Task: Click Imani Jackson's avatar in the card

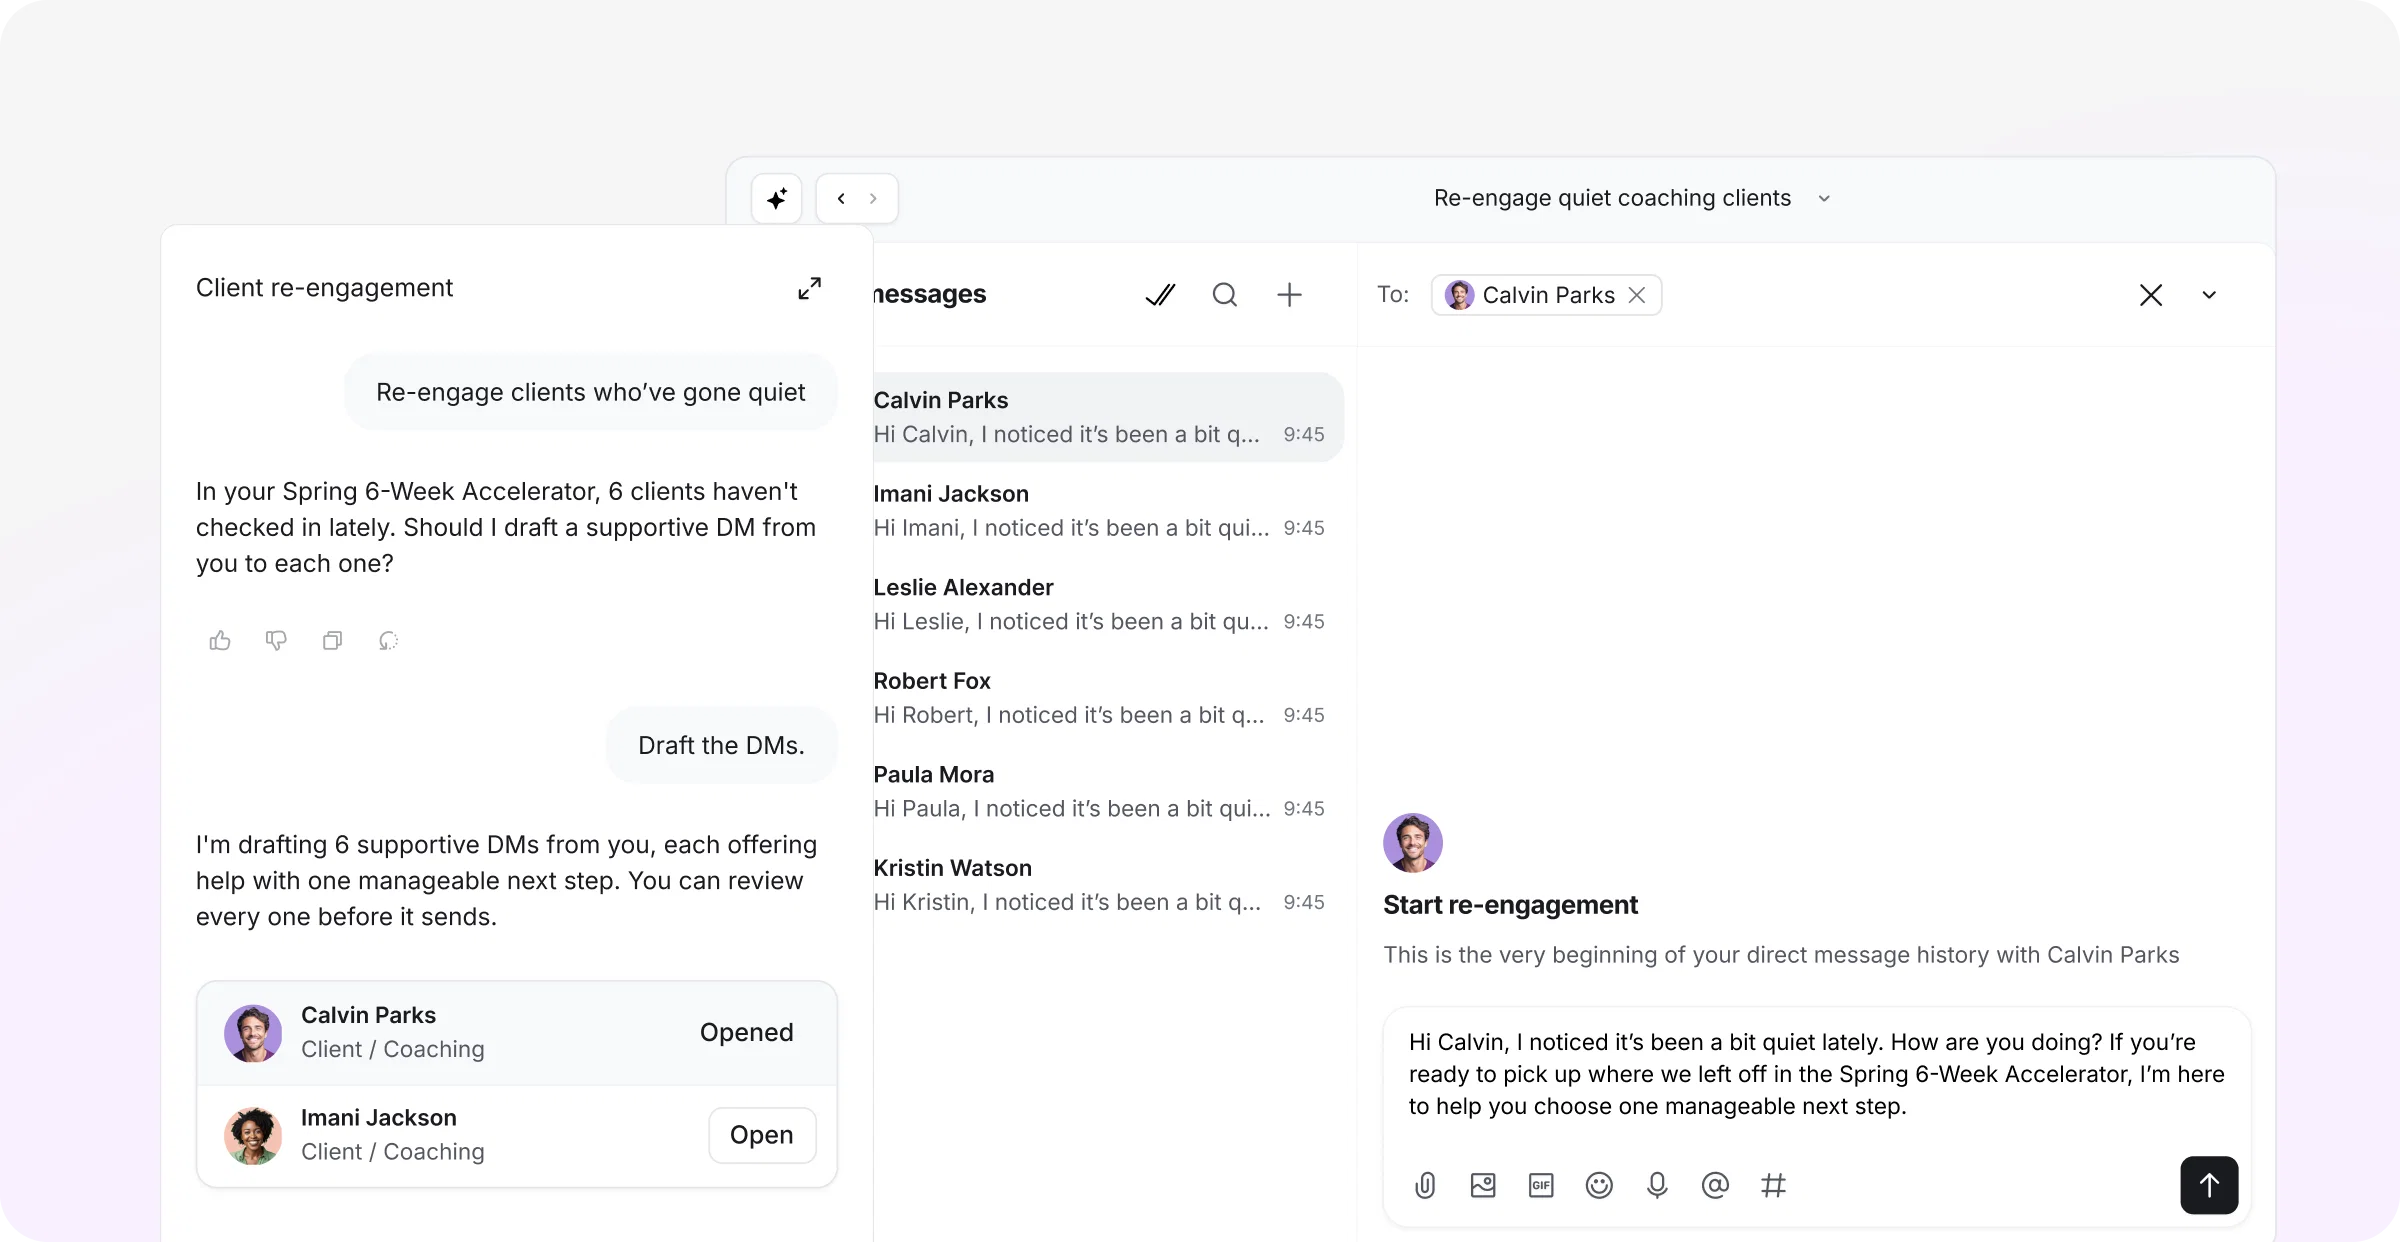Action: 253,1135
